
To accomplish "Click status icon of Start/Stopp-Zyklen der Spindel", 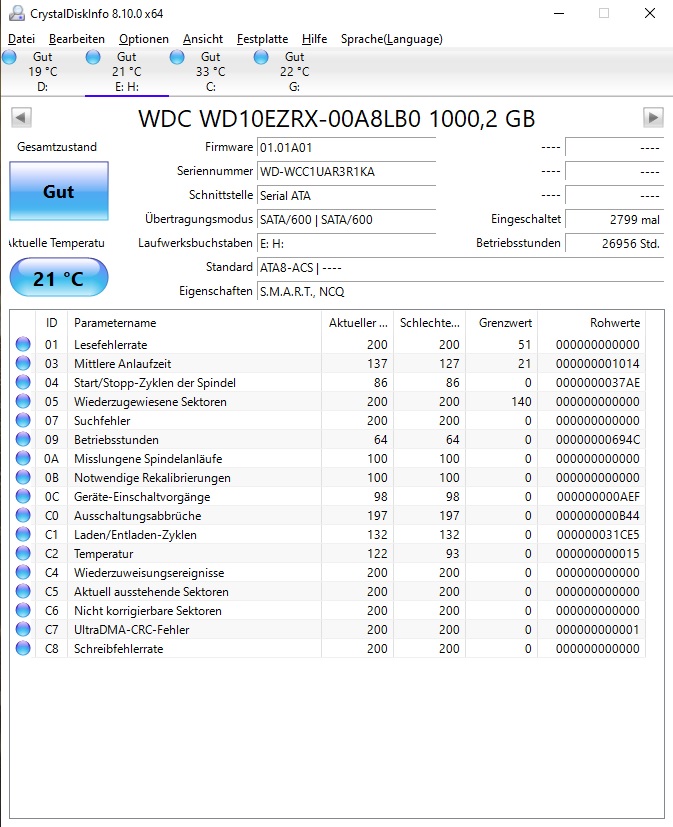I will (23, 382).
